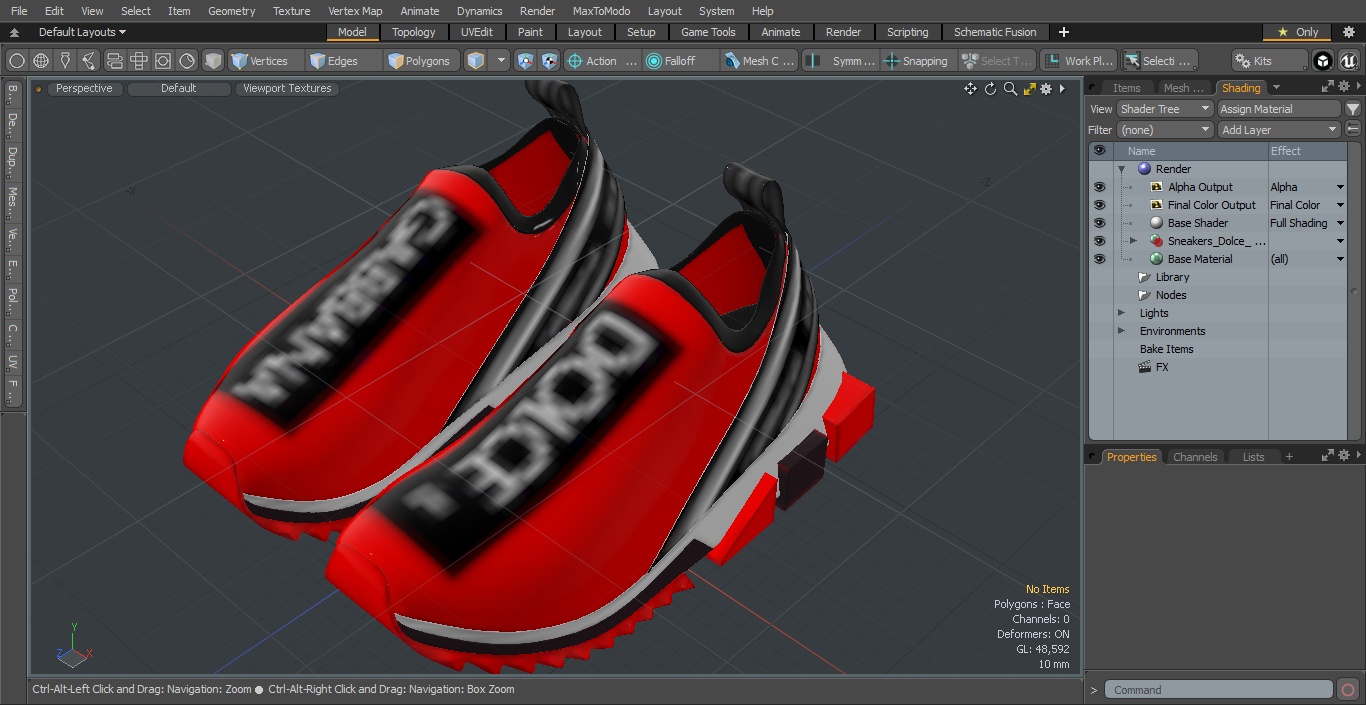
Task: Toggle visibility of Final Color Output
Action: pyautogui.click(x=1099, y=205)
